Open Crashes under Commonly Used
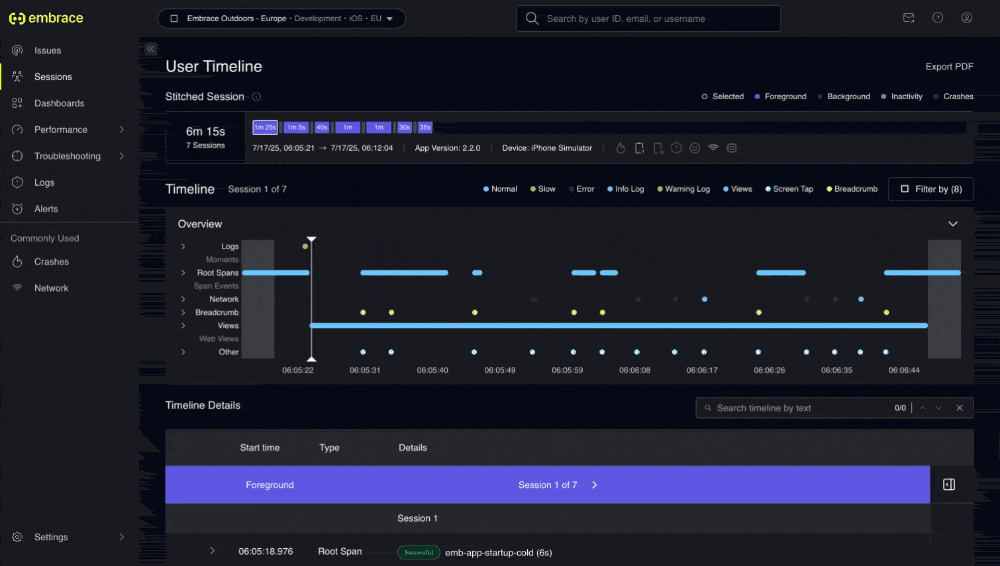 [x=51, y=262]
